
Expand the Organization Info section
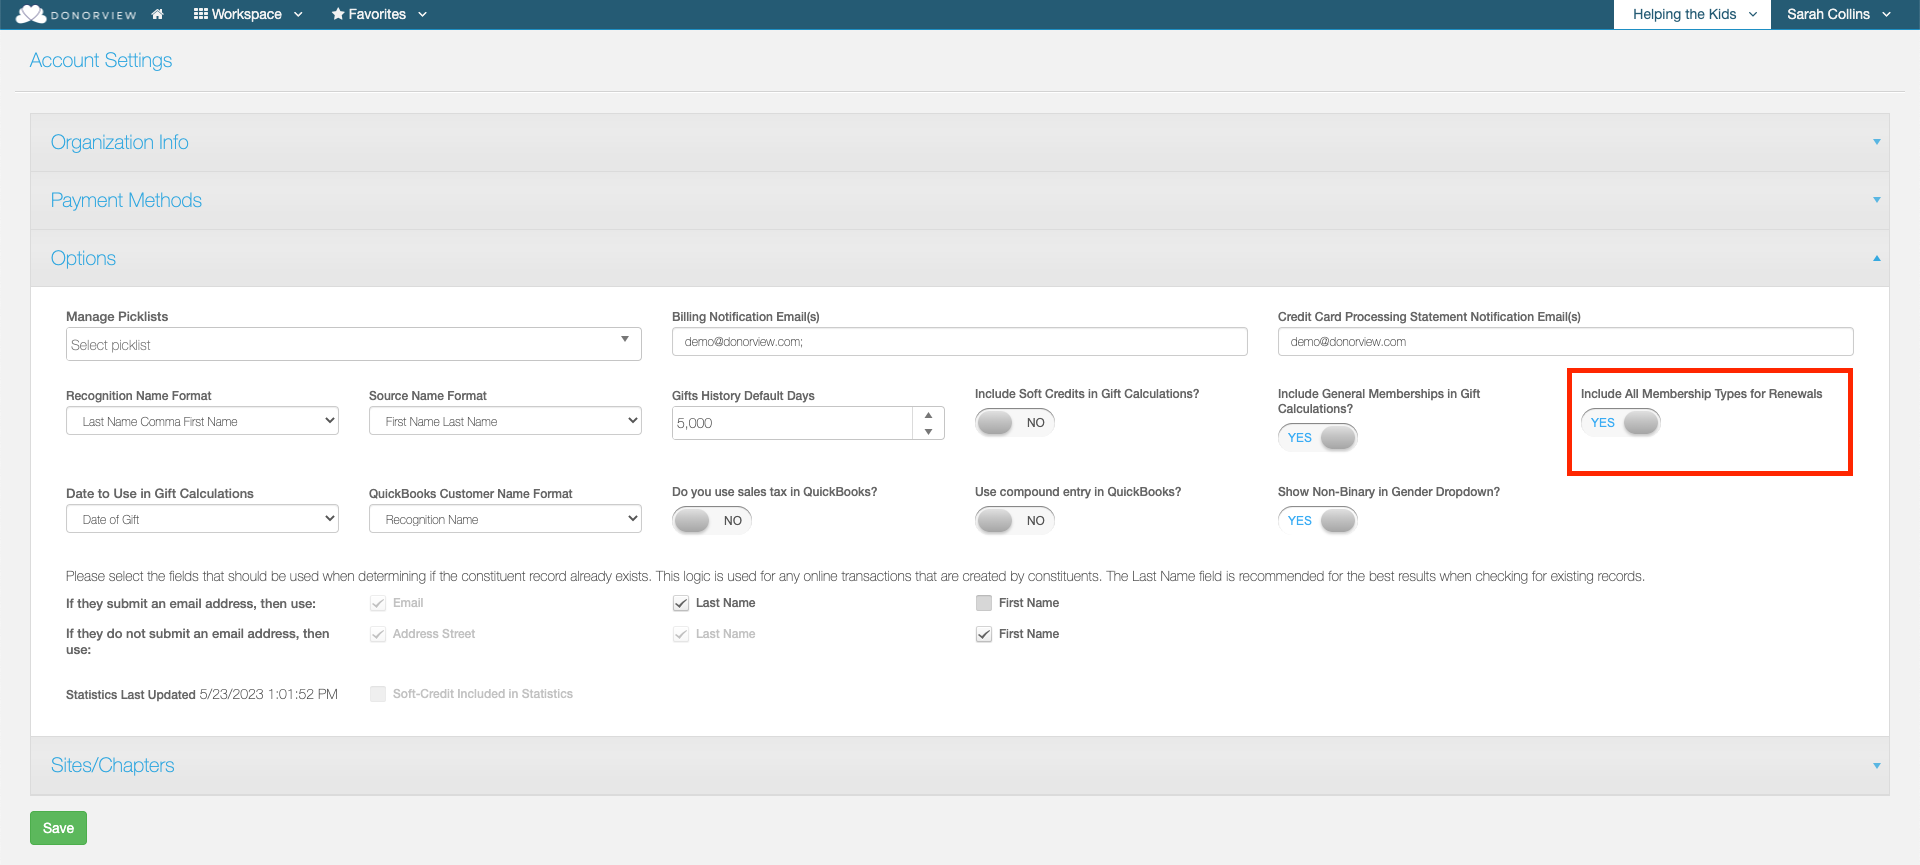click(960, 142)
